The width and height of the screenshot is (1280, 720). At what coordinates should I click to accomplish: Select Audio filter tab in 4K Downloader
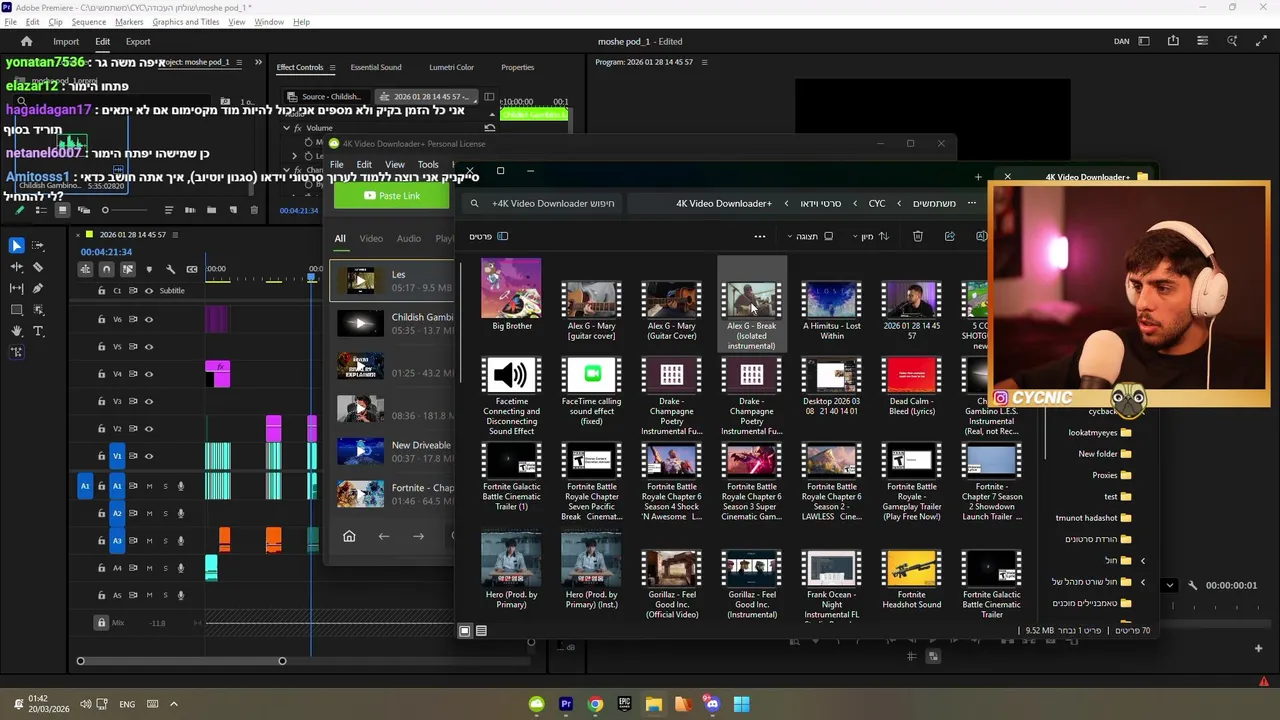(x=408, y=238)
